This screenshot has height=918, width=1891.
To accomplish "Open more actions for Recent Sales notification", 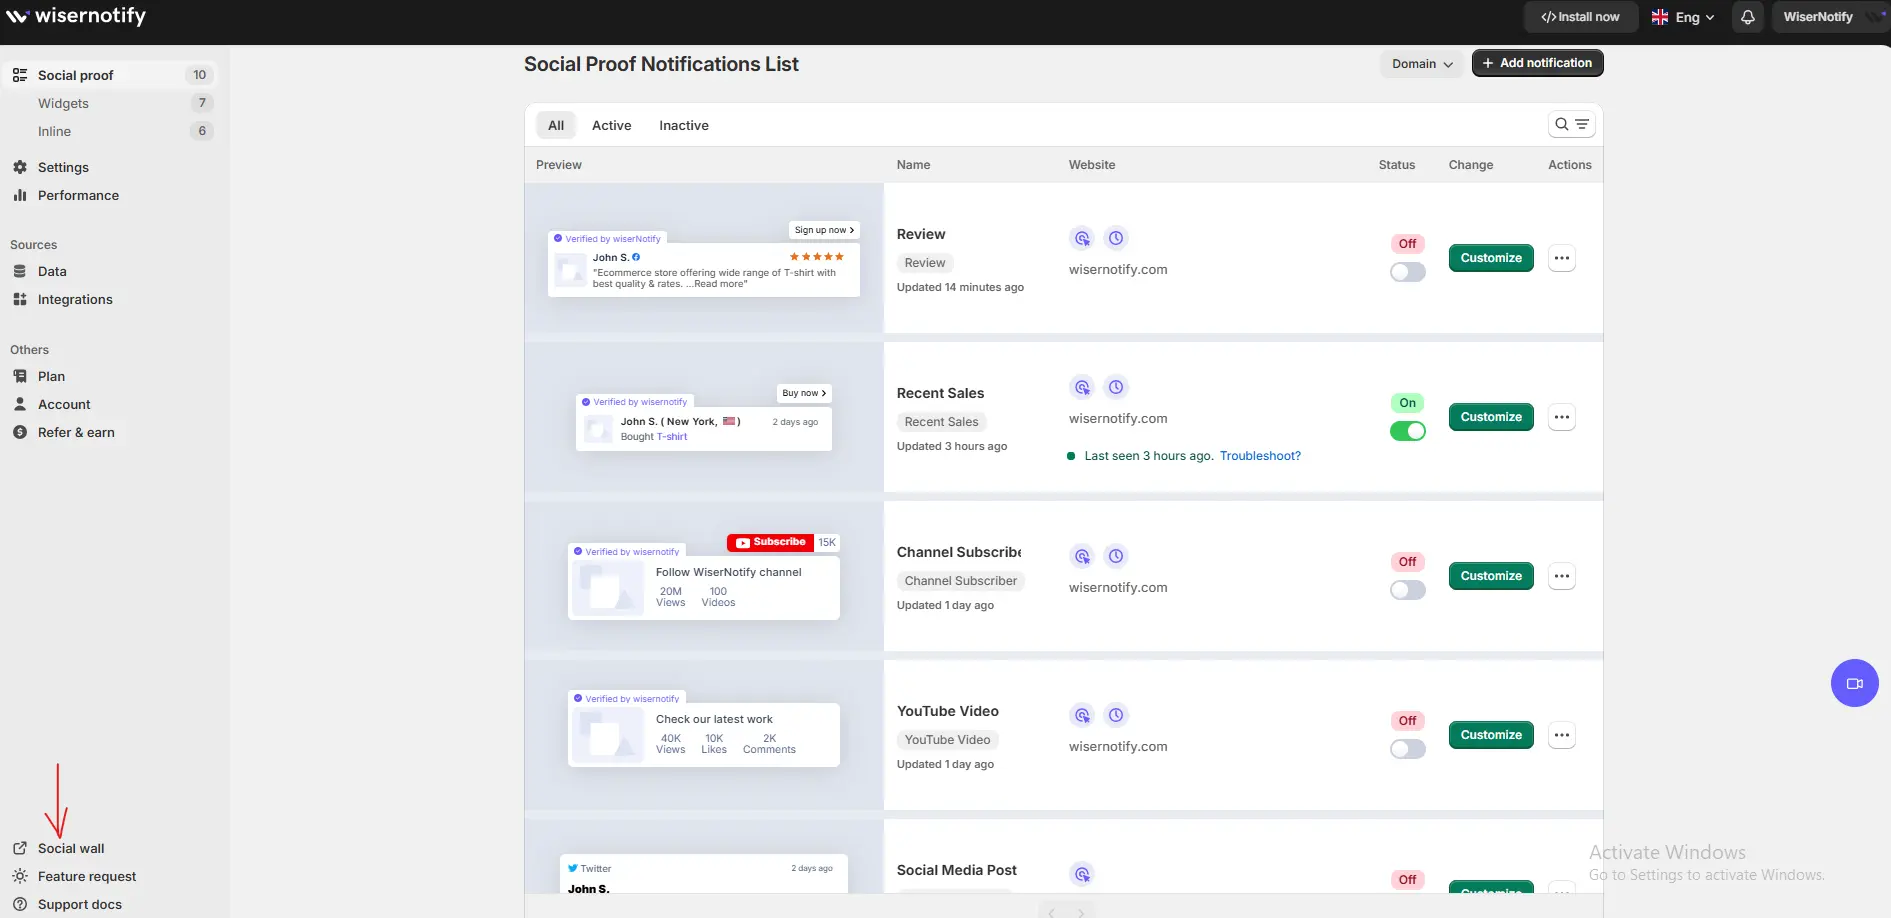I will coord(1562,417).
